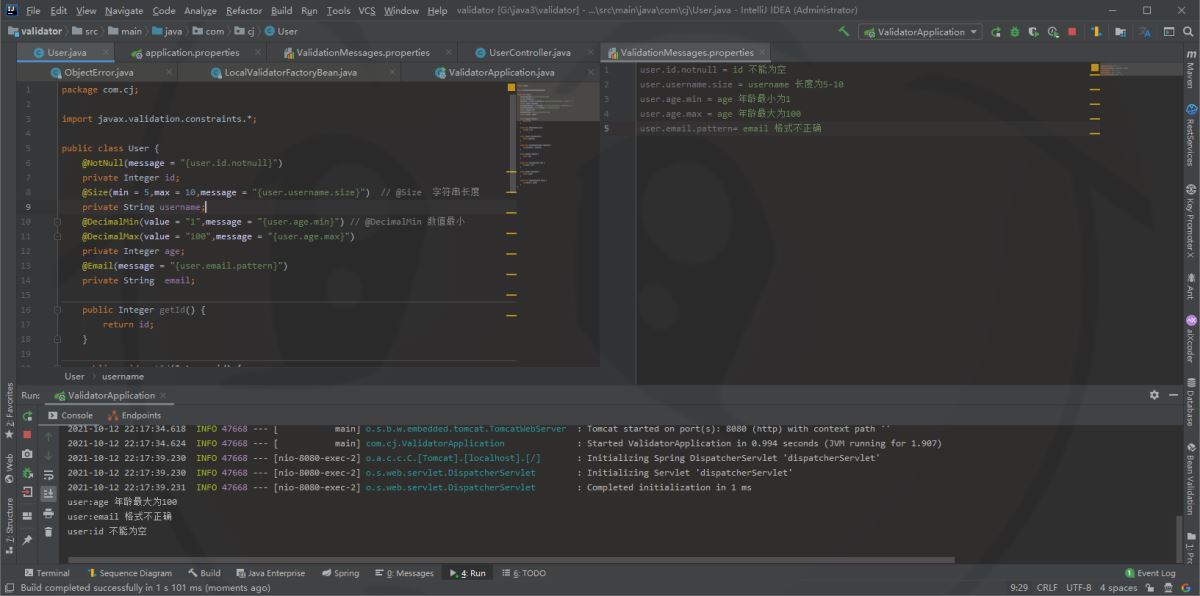Click the Dump Threads camera icon
1200x596 pixels.
tap(28, 454)
